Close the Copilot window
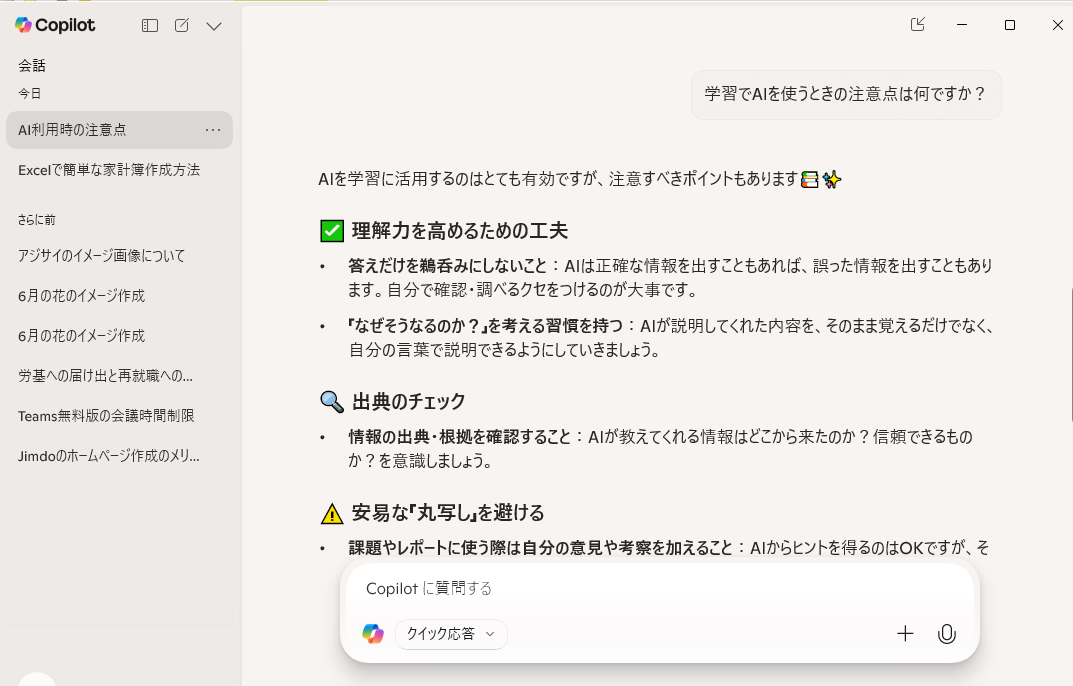The width and height of the screenshot is (1073, 686). (x=1057, y=25)
